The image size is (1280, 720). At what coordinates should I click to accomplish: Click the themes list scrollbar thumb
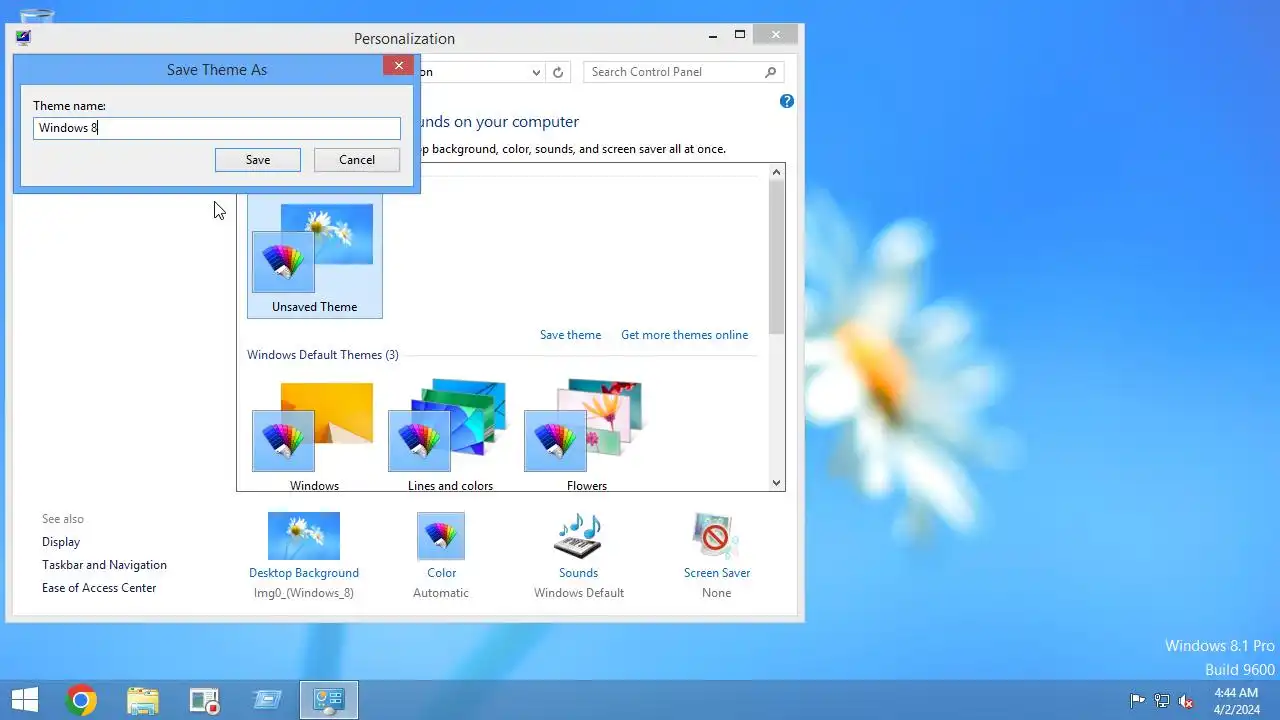(777, 258)
